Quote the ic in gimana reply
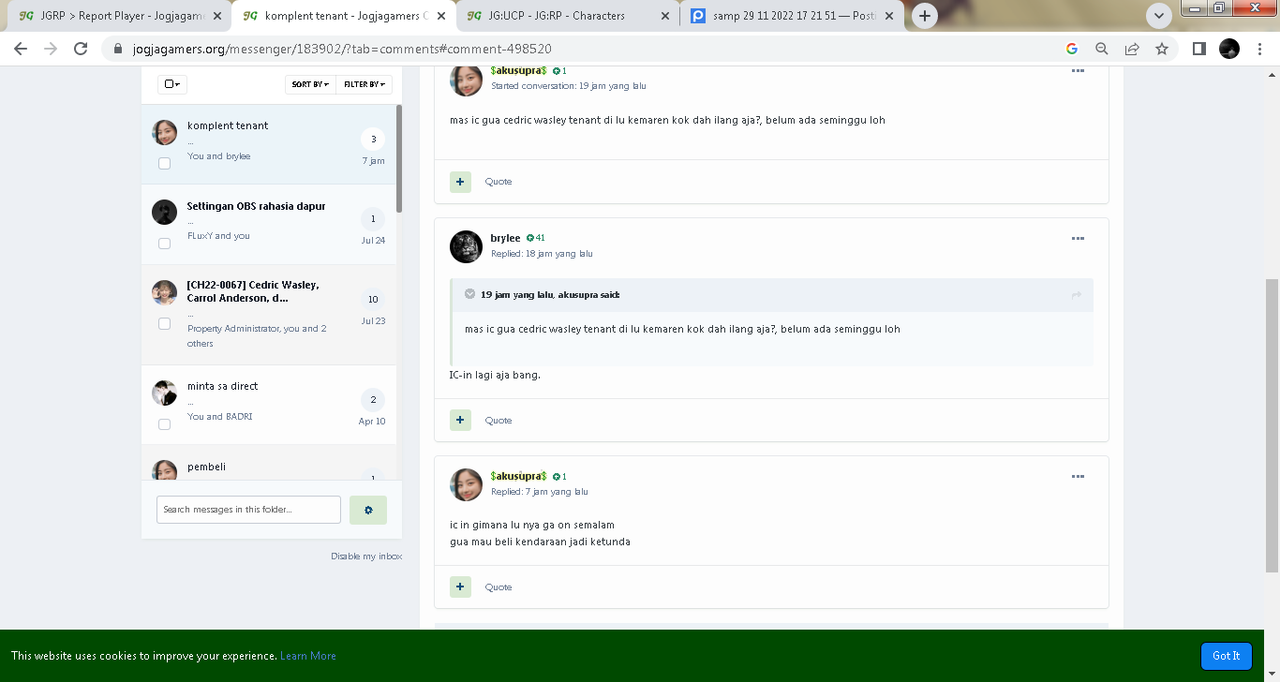Viewport: 1280px width, 682px height. coord(498,587)
